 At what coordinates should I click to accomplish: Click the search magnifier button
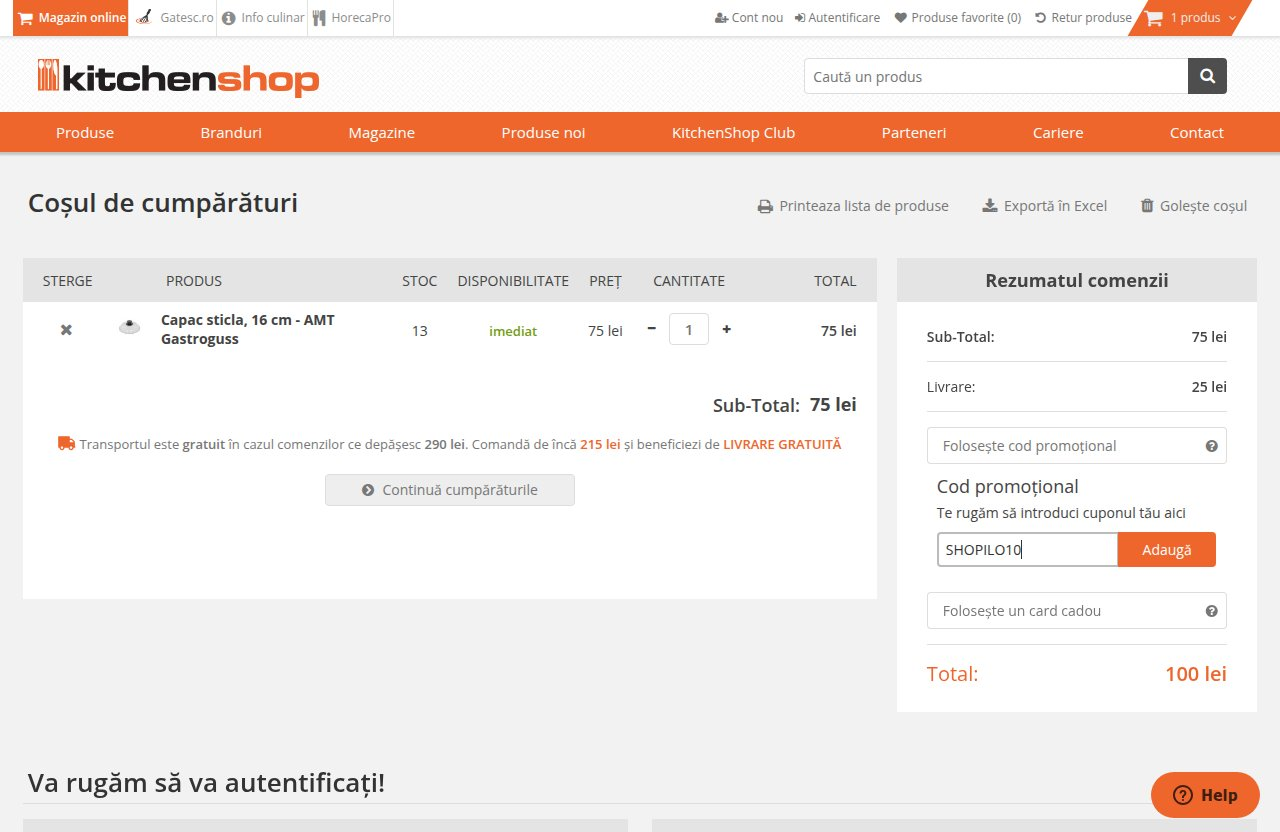pyautogui.click(x=1207, y=76)
